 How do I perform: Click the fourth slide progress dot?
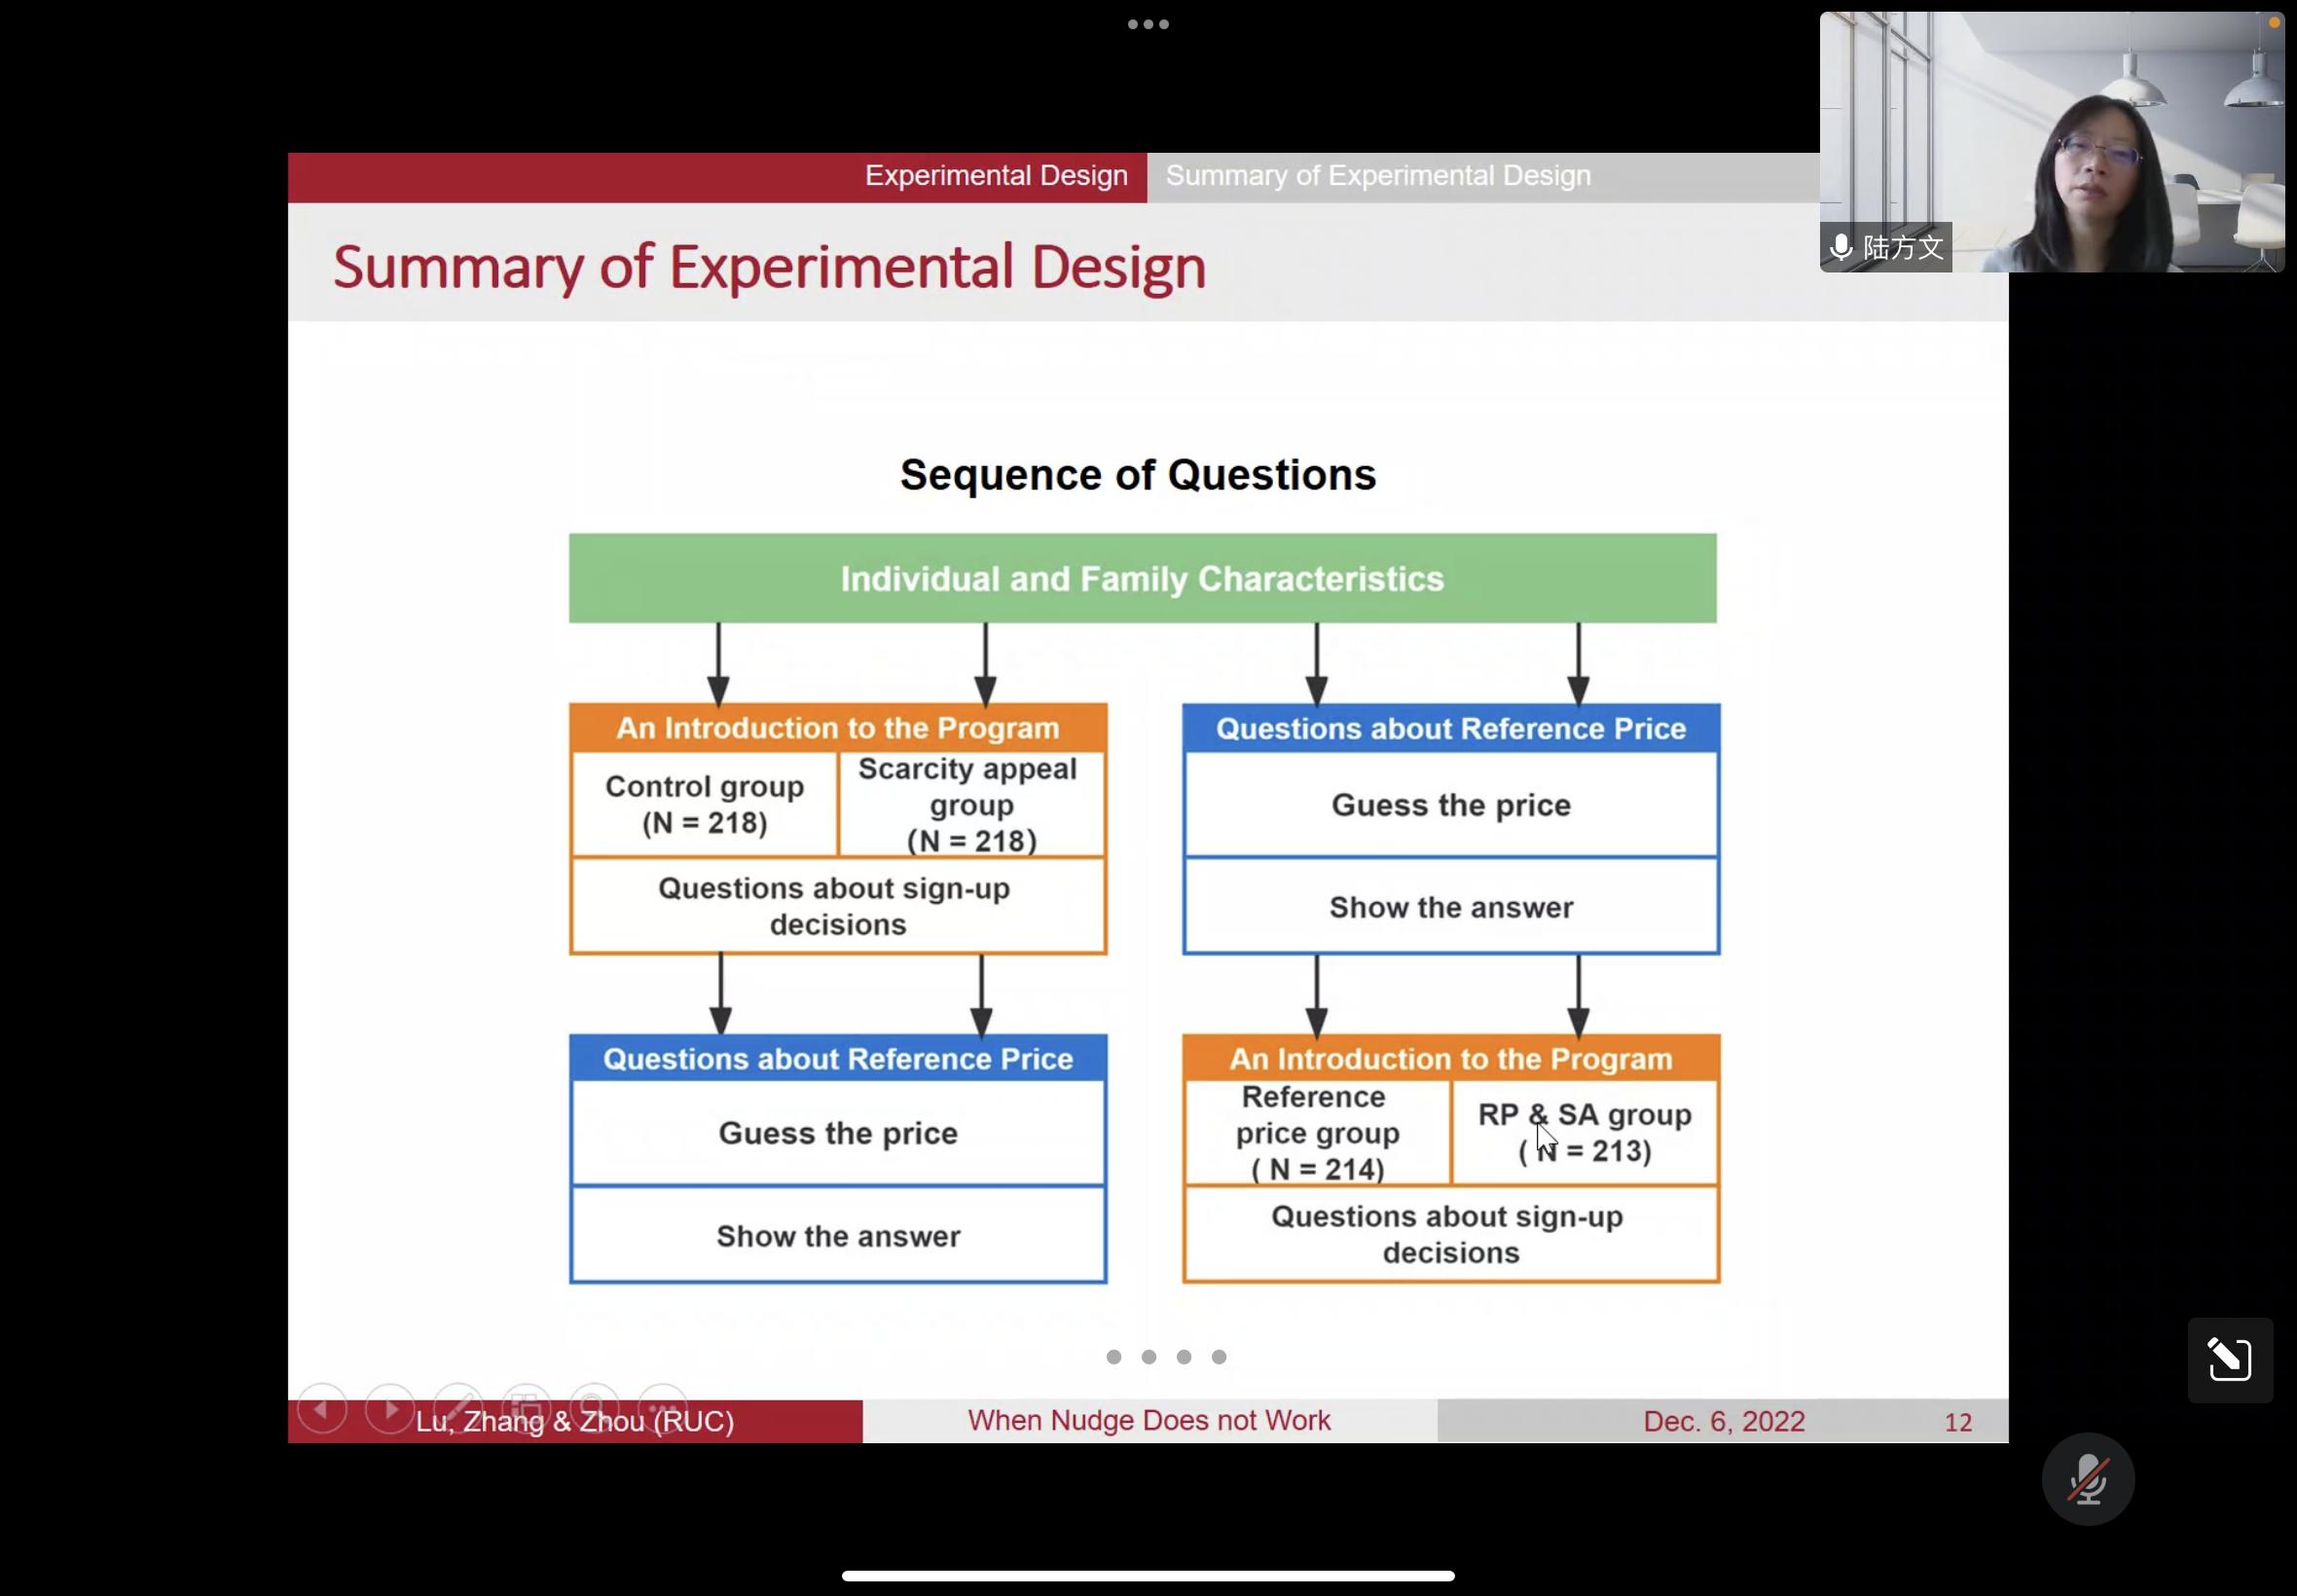click(1219, 1357)
